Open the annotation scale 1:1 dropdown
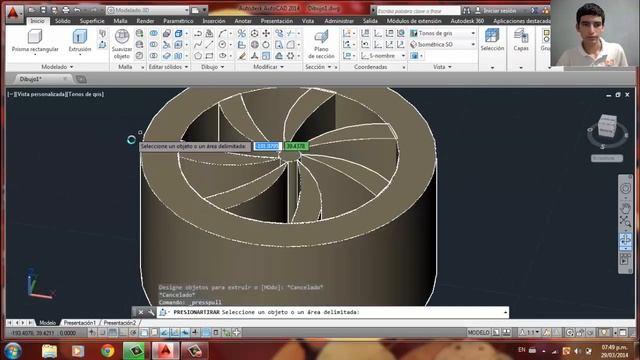The height and width of the screenshot is (360, 640). [x=530, y=333]
